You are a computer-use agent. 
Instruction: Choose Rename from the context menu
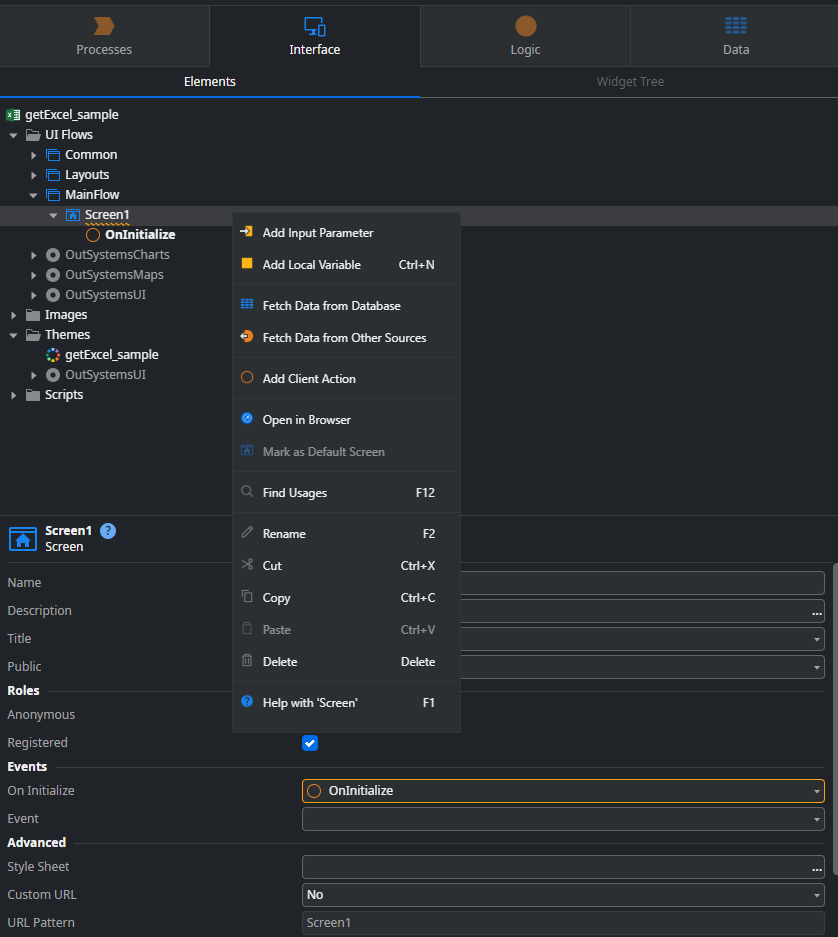(x=346, y=534)
